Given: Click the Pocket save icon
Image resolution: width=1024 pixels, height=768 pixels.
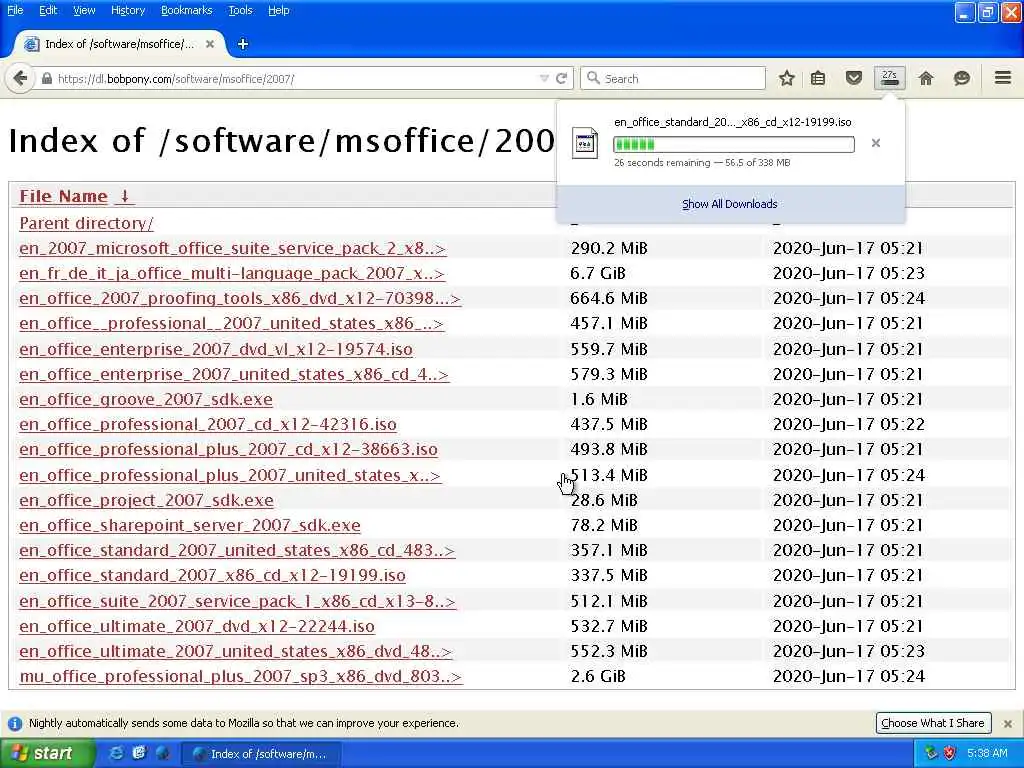Looking at the screenshot, I should tap(854, 78).
